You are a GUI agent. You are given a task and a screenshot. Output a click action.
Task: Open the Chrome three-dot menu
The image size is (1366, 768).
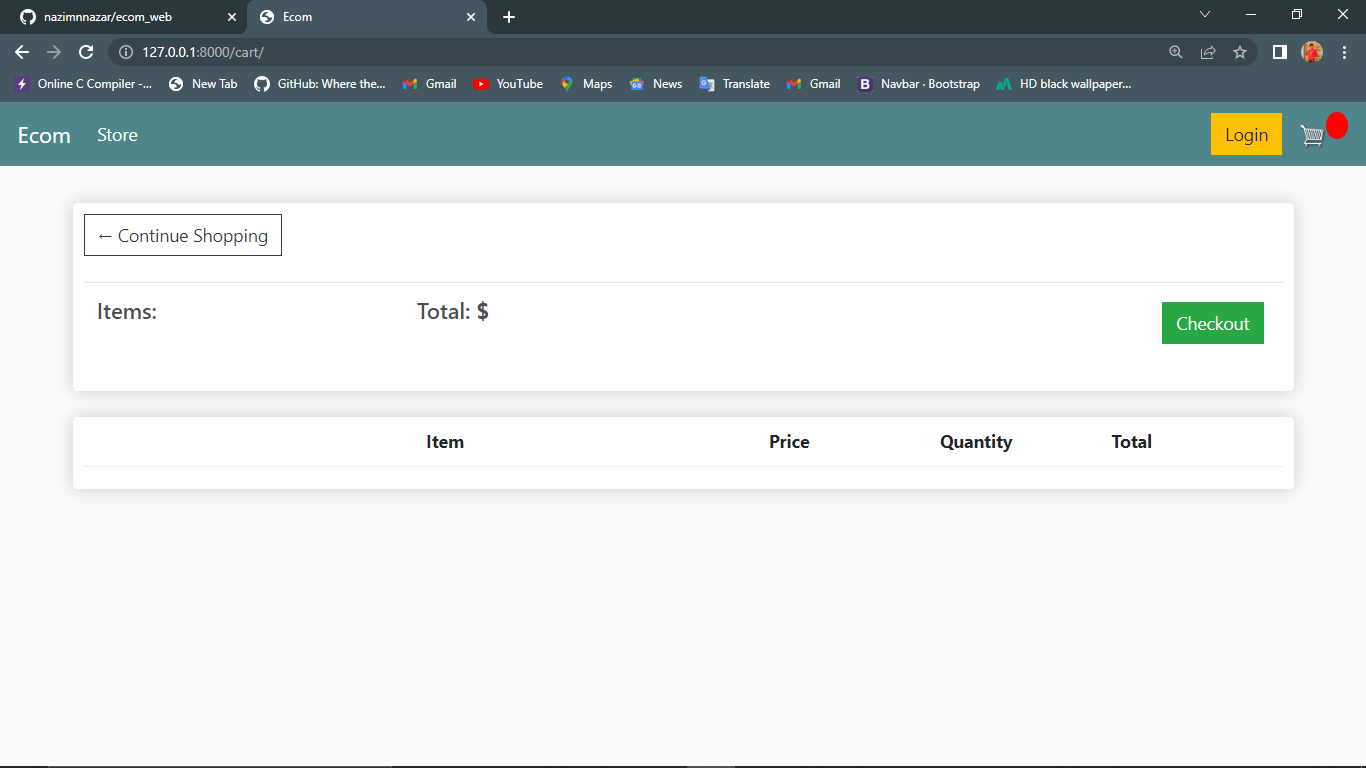coord(1344,52)
